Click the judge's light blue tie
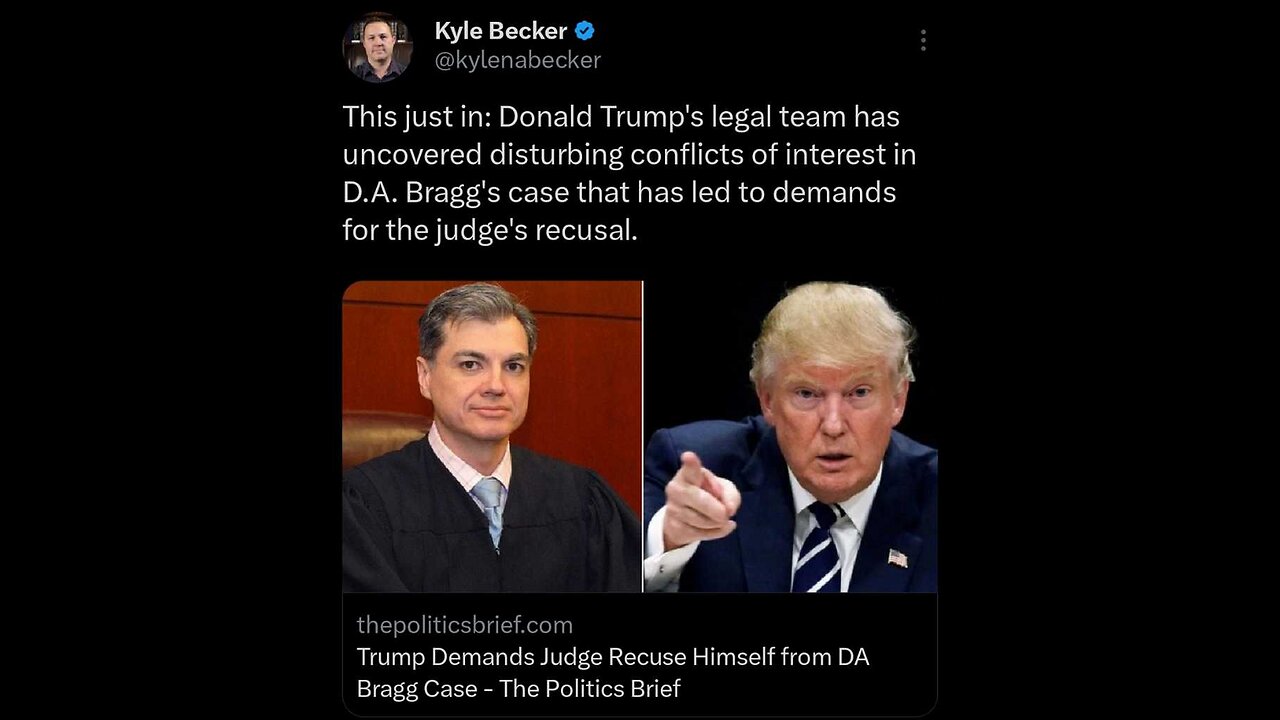The image size is (1280, 720). tap(490, 506)
